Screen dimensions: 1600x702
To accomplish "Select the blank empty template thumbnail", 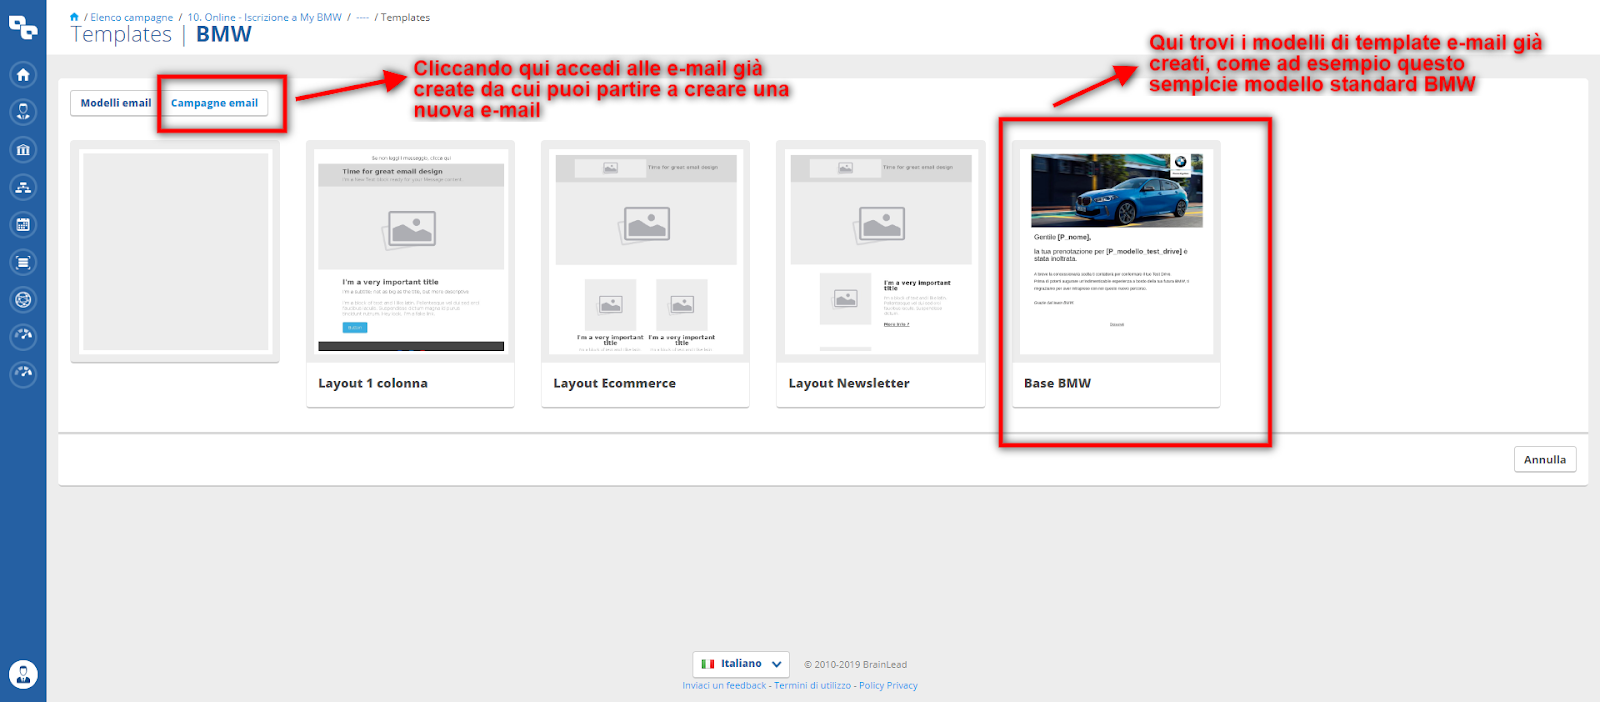I will coord(175,251).
